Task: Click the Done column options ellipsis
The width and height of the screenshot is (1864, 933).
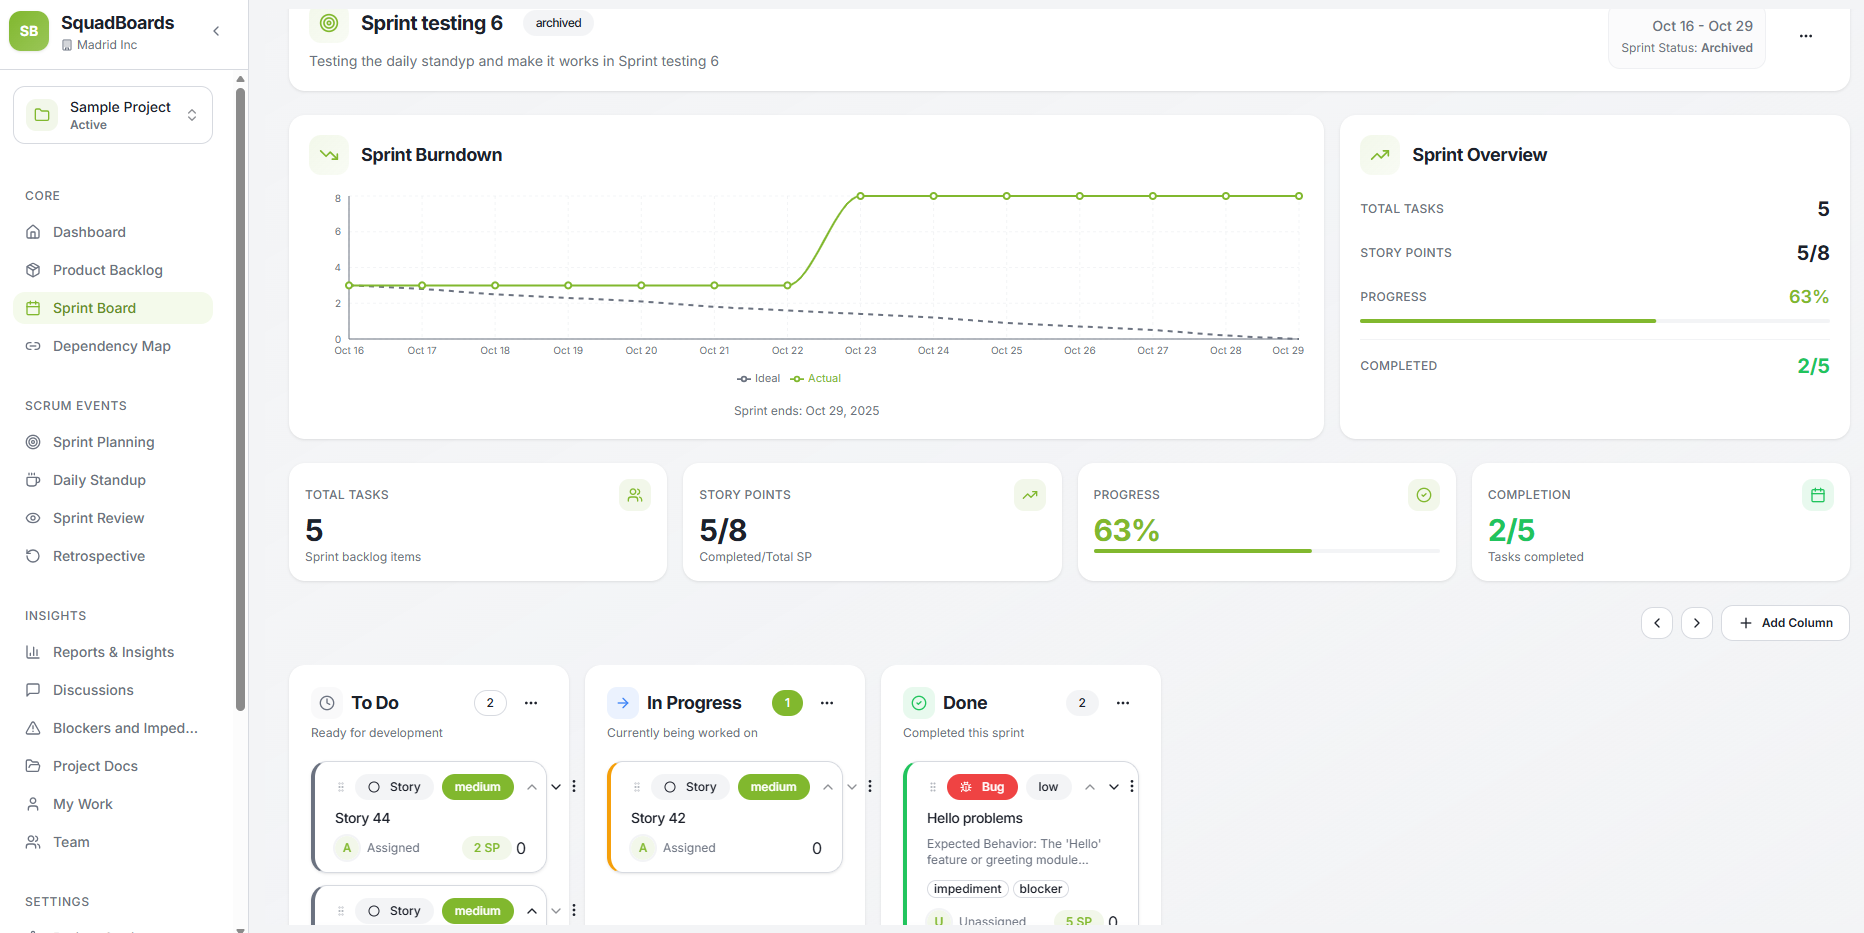Action: tap(1123, 703)
